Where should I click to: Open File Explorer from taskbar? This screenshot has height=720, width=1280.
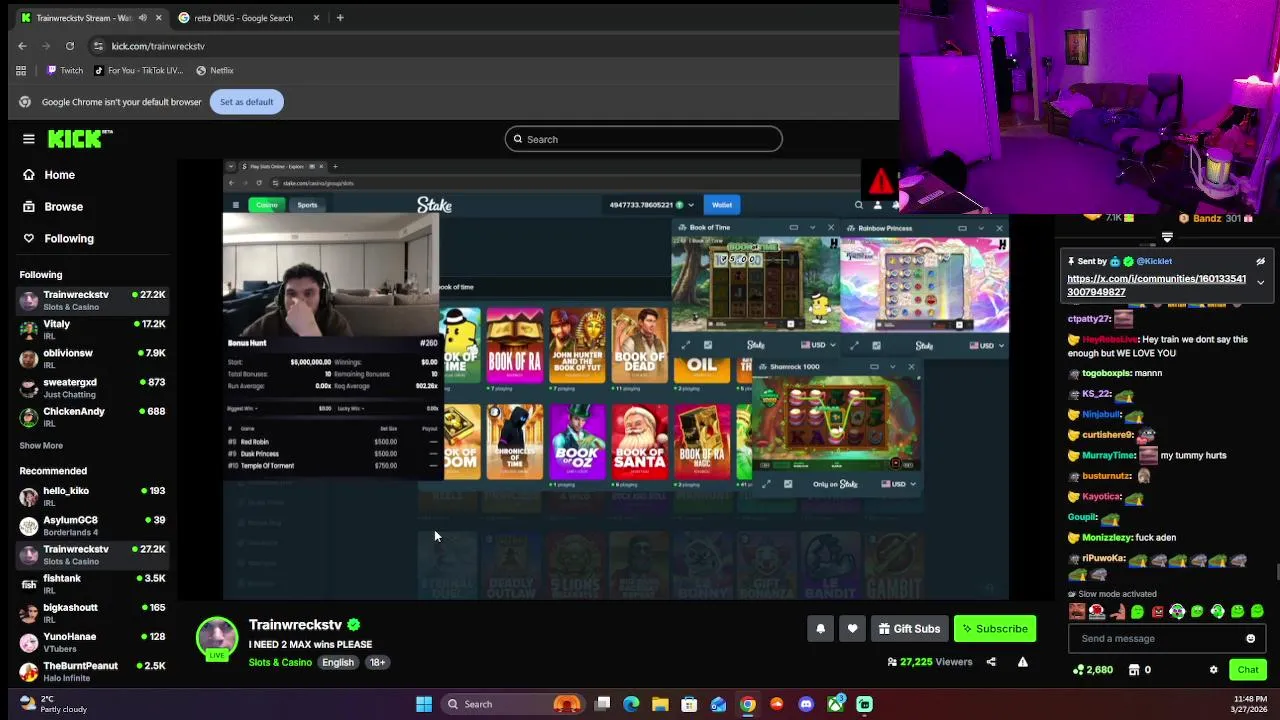coord(660,704)
